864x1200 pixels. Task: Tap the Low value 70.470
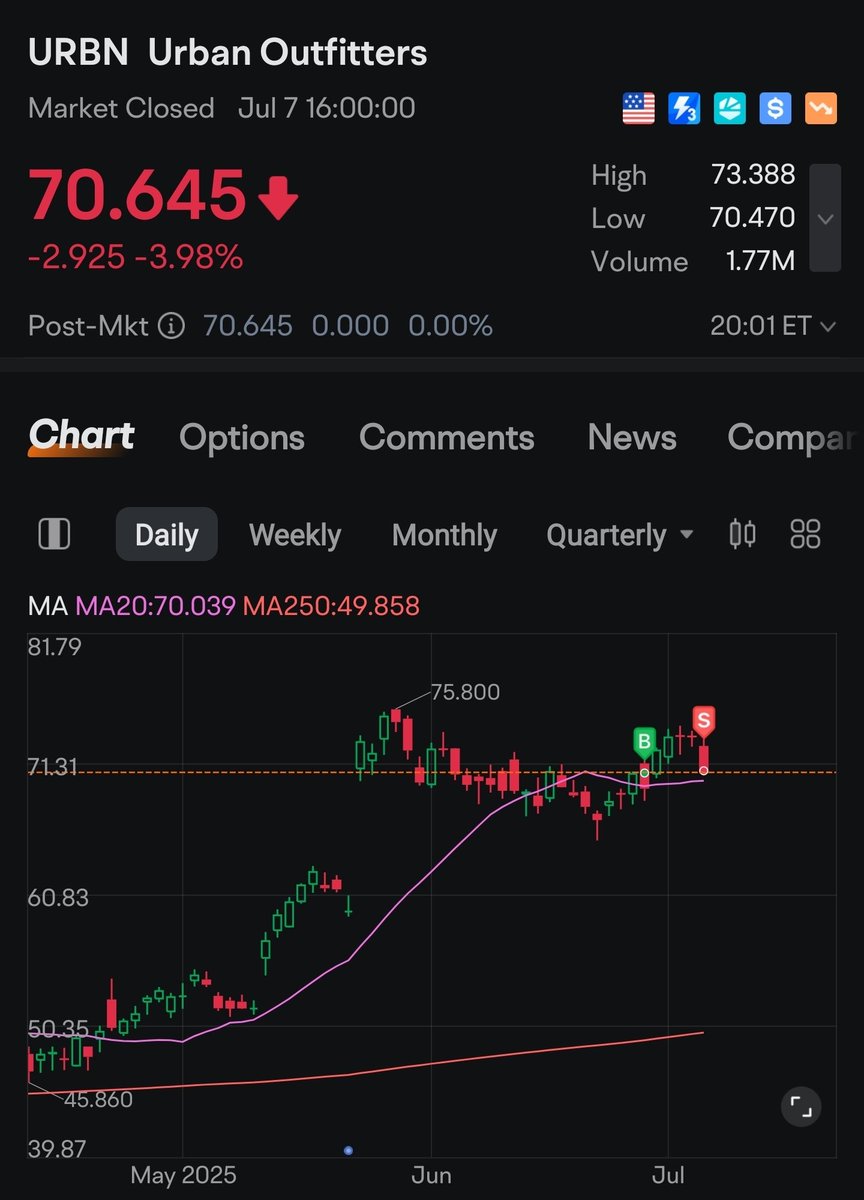[x=753, y=218]
